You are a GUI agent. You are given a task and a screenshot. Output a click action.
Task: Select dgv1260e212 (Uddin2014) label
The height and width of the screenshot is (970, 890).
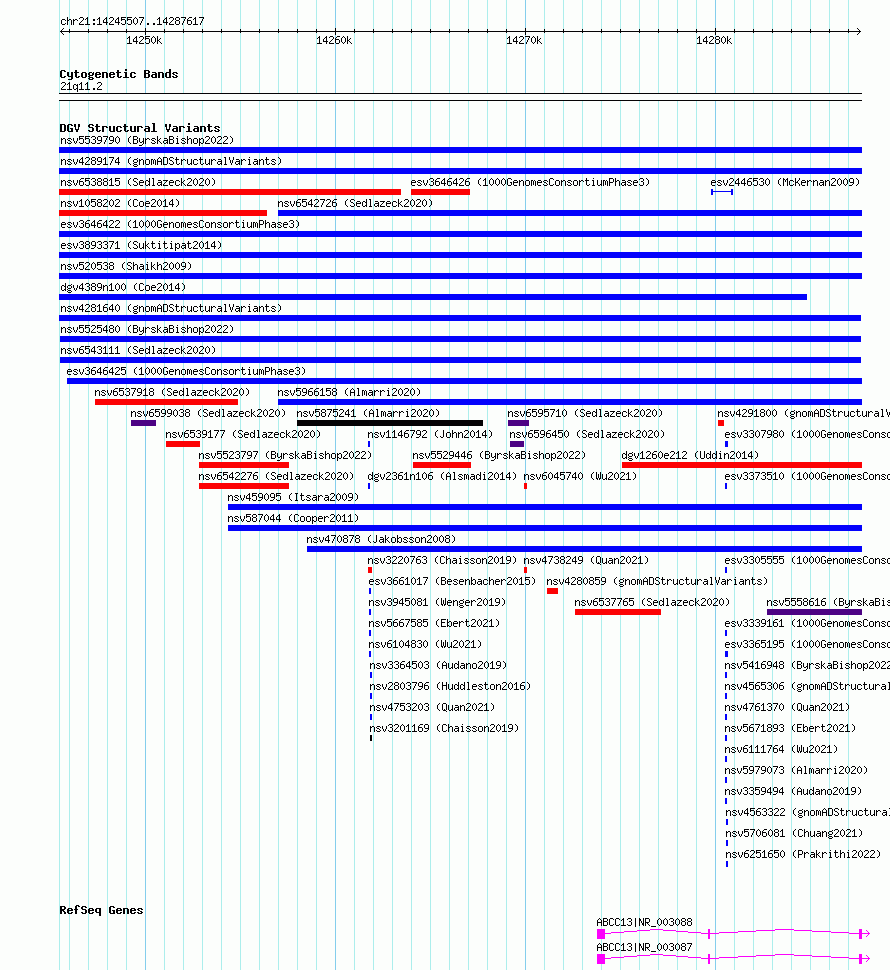[690, 456]
